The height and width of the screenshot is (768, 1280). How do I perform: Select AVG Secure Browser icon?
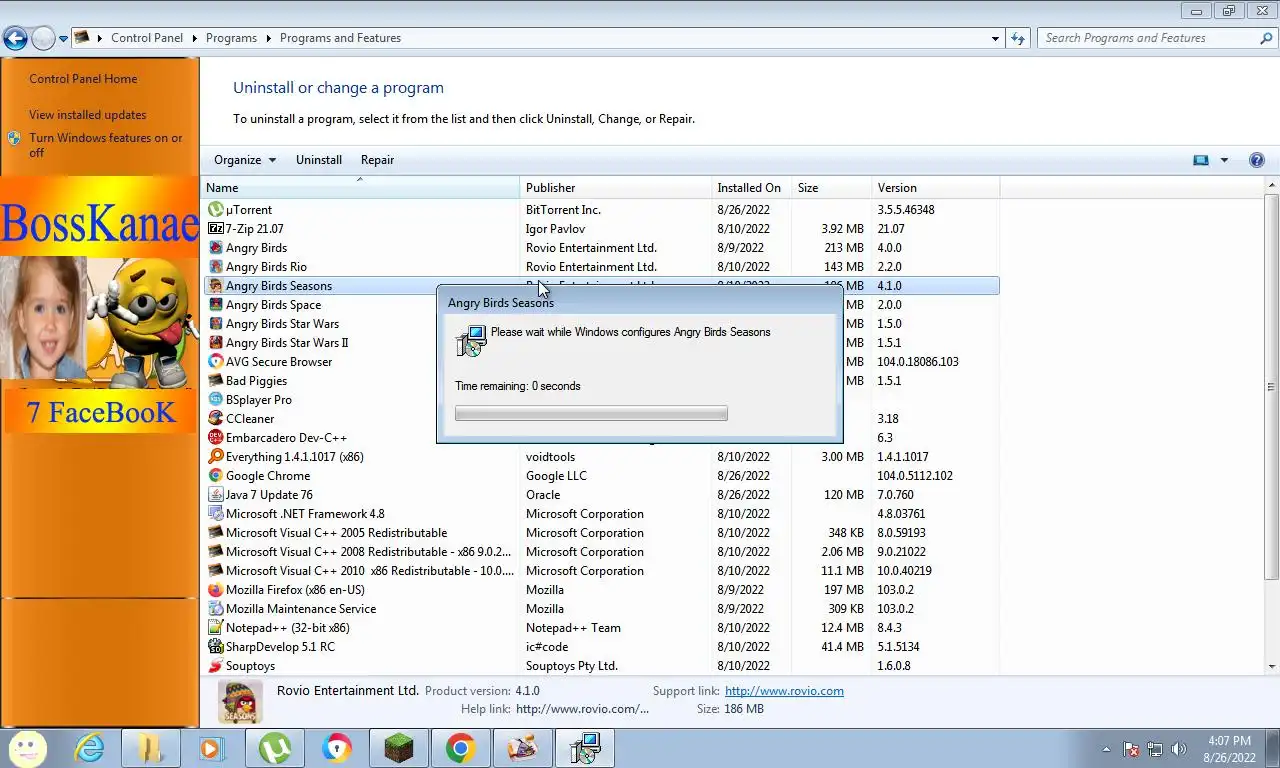(215, 362)
